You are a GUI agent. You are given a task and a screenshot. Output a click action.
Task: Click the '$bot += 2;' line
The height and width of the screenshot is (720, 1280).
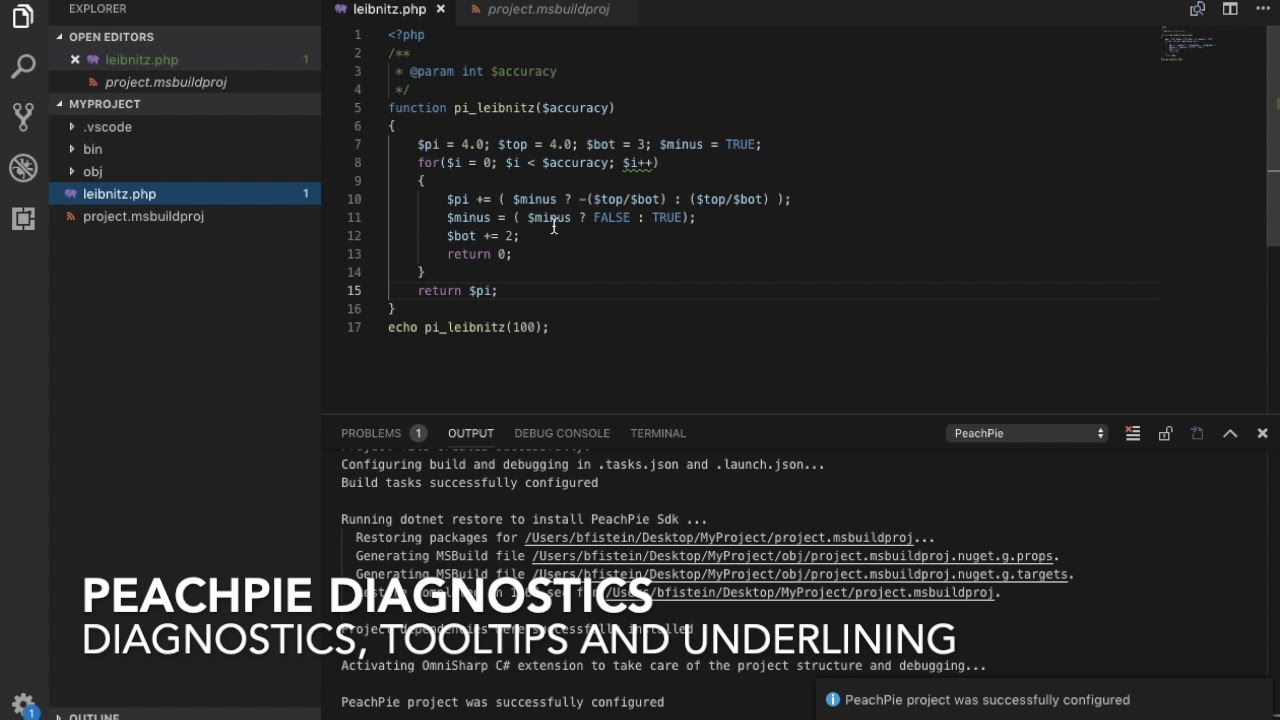[x=483, y=236]
